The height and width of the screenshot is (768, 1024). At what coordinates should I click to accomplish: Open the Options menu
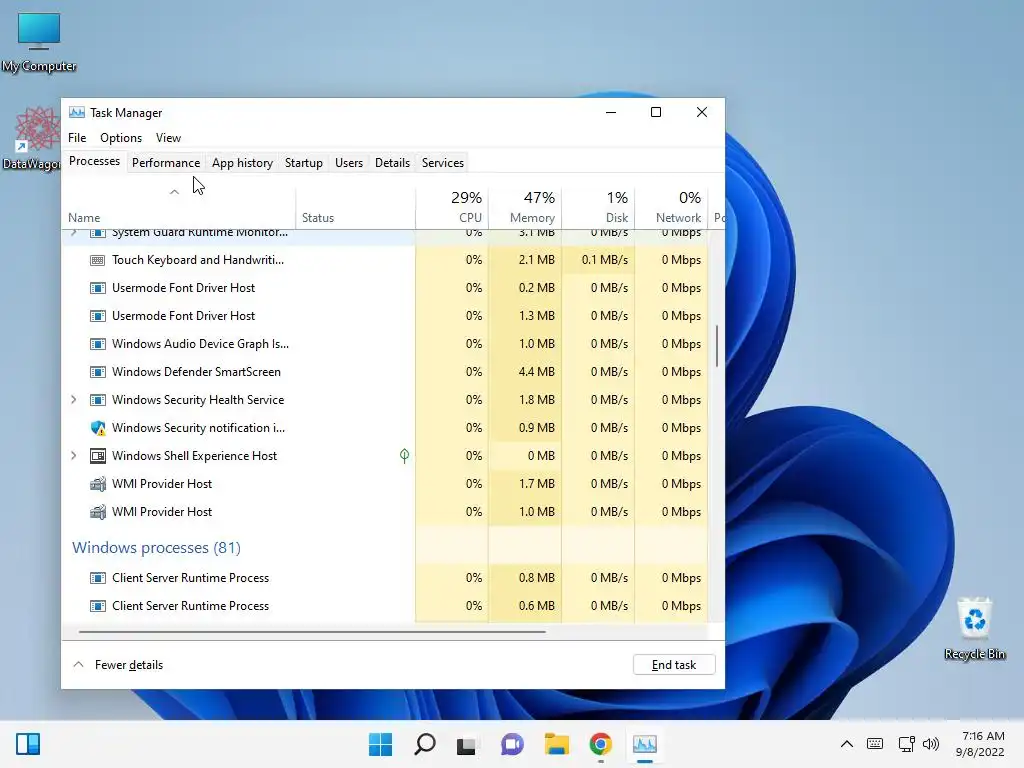click(121, 138)
